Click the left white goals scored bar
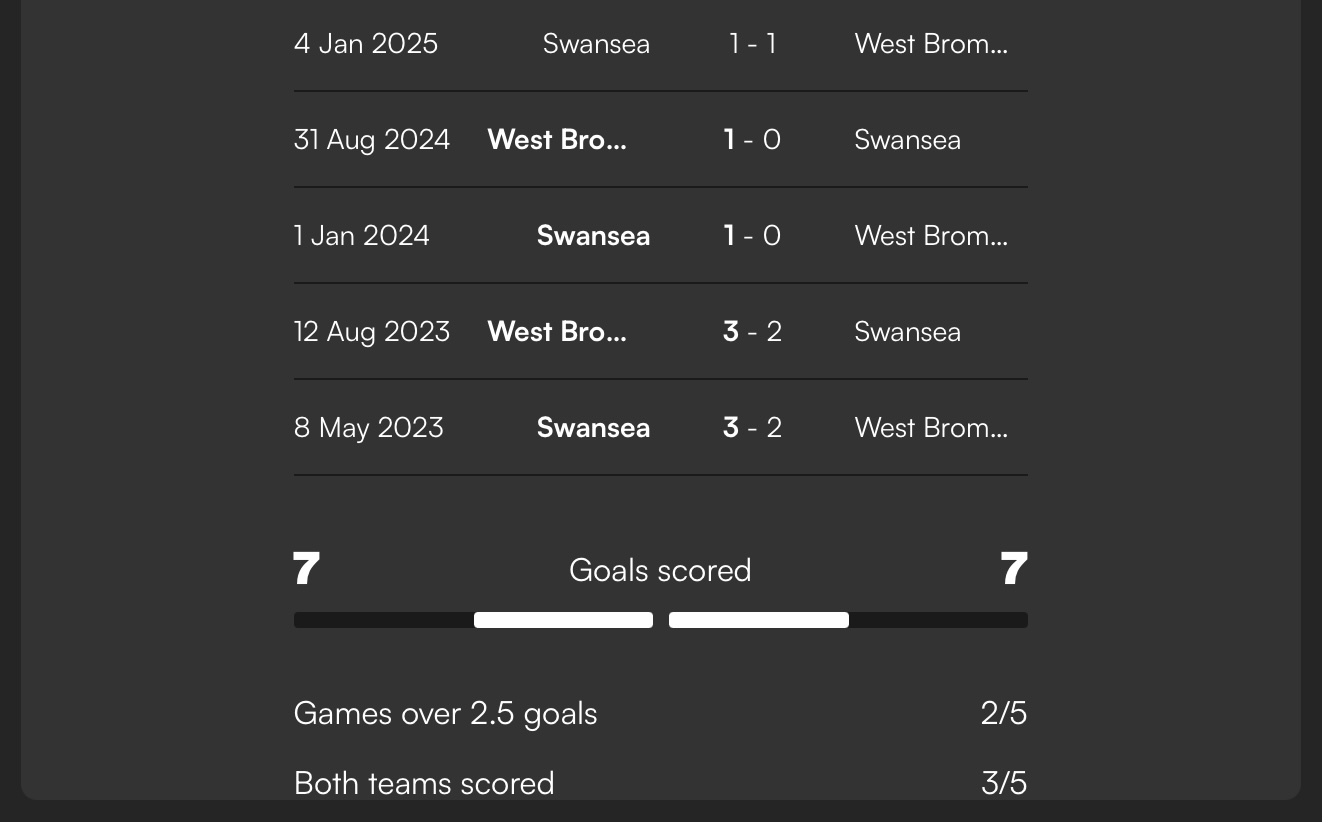This screenshot has width=1322, height=822. pos(563,620)
